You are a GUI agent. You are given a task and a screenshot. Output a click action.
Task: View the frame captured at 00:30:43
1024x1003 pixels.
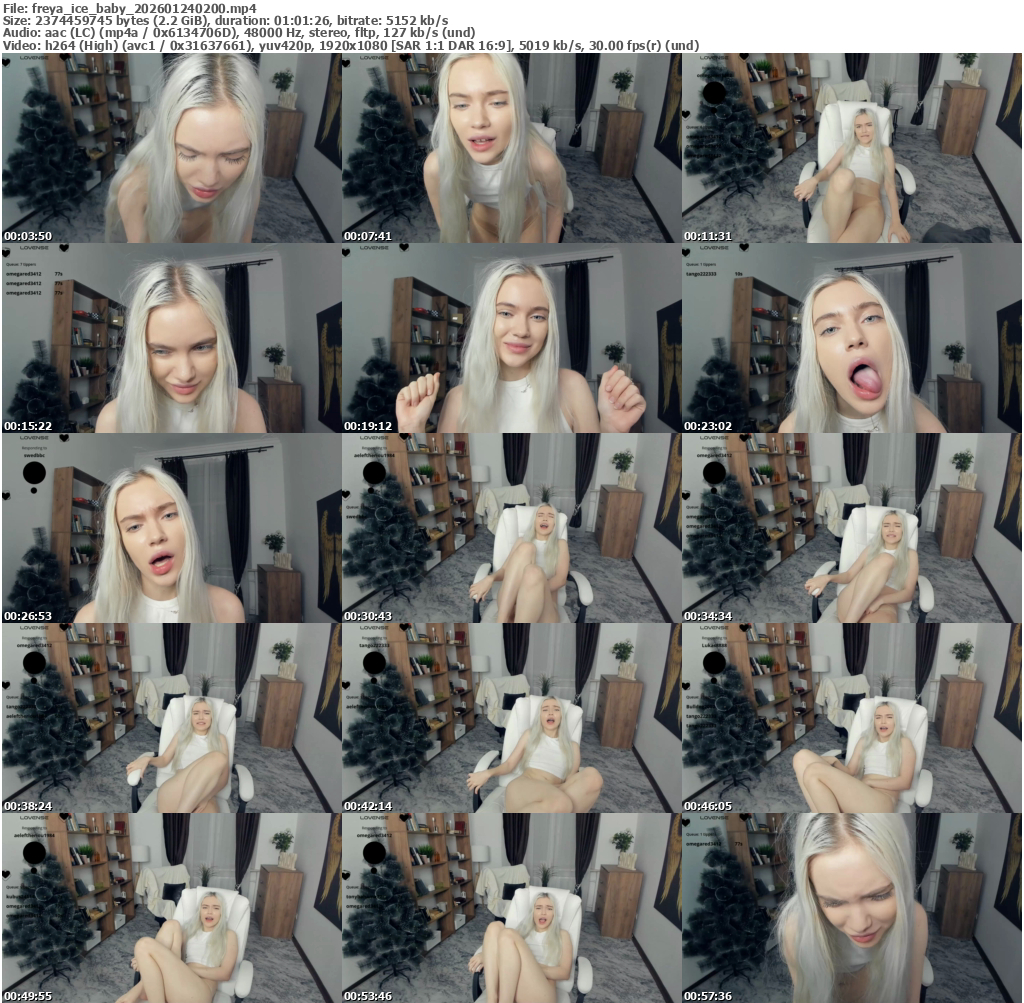pos(511,528)
